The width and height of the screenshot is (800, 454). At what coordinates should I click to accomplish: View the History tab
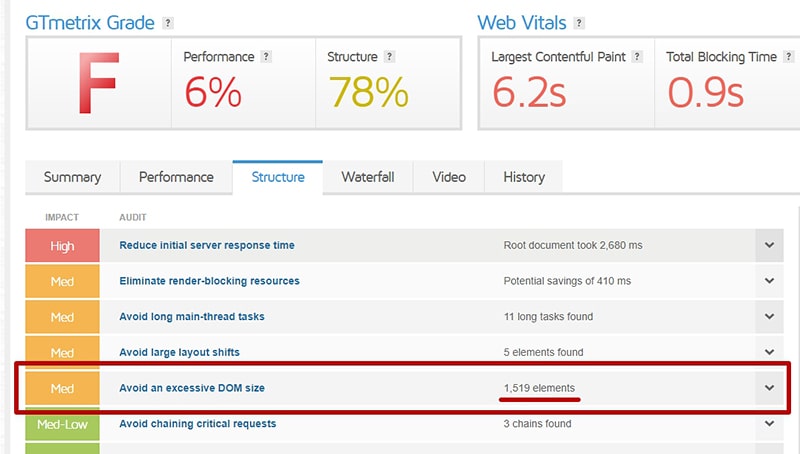tap(524, 177)
